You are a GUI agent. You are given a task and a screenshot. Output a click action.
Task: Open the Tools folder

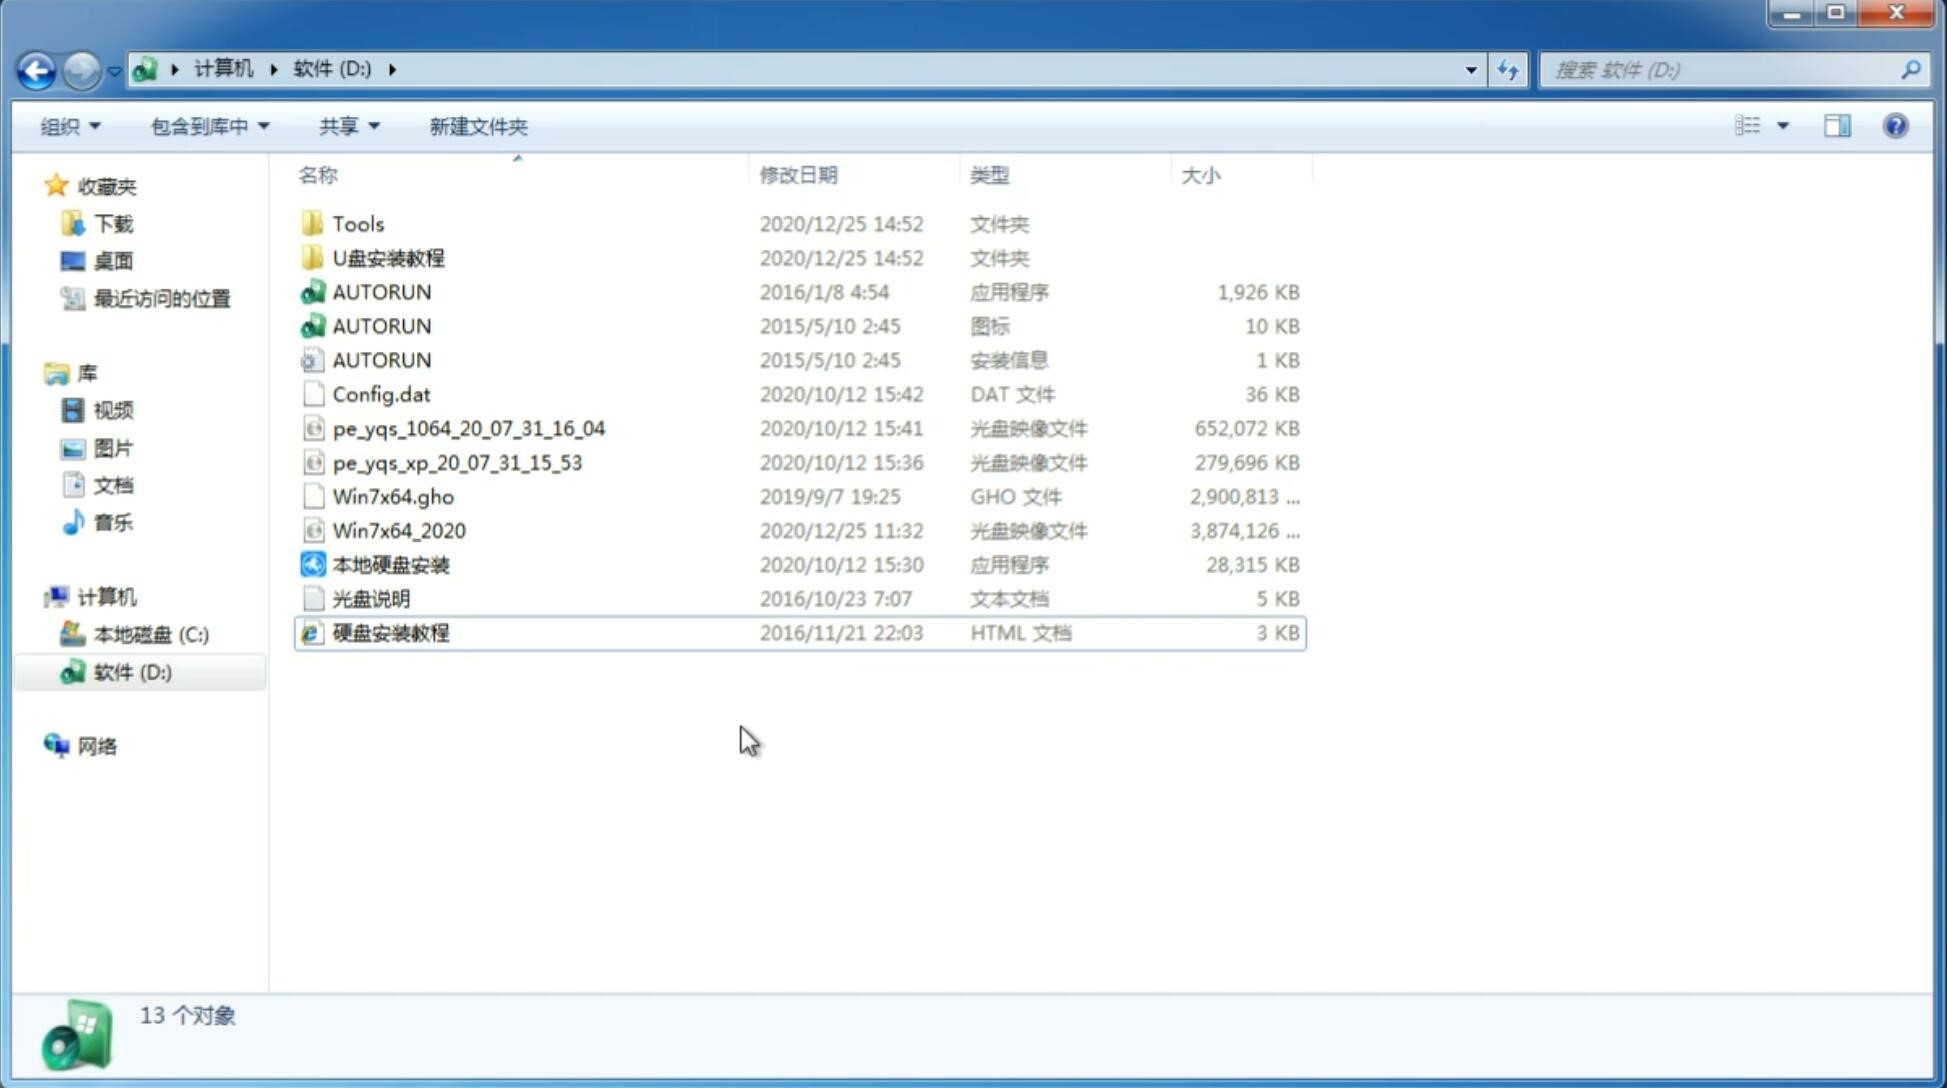click(357, 223)
